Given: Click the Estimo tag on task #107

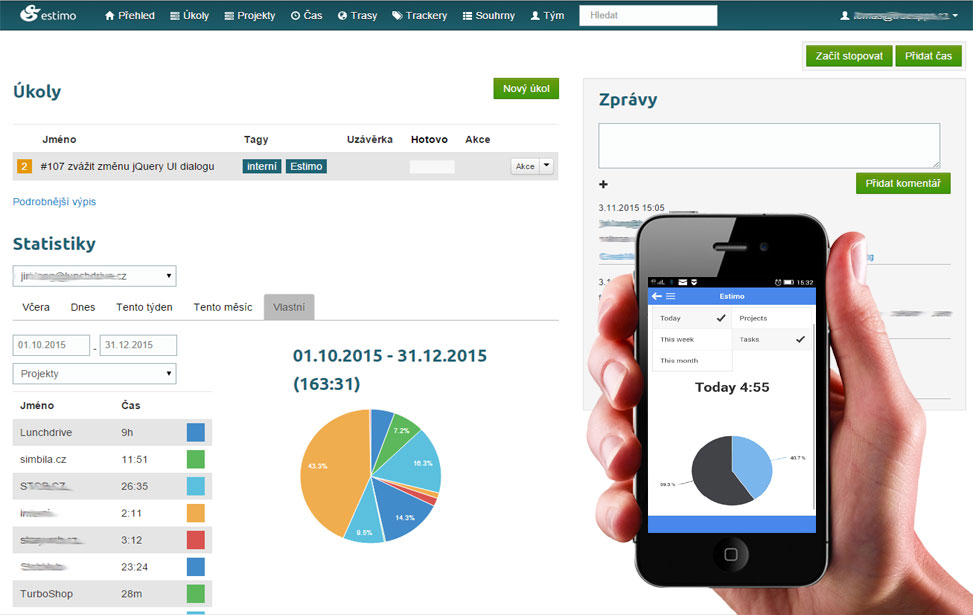Looking at the screenshot, I should tap(306, 166).
